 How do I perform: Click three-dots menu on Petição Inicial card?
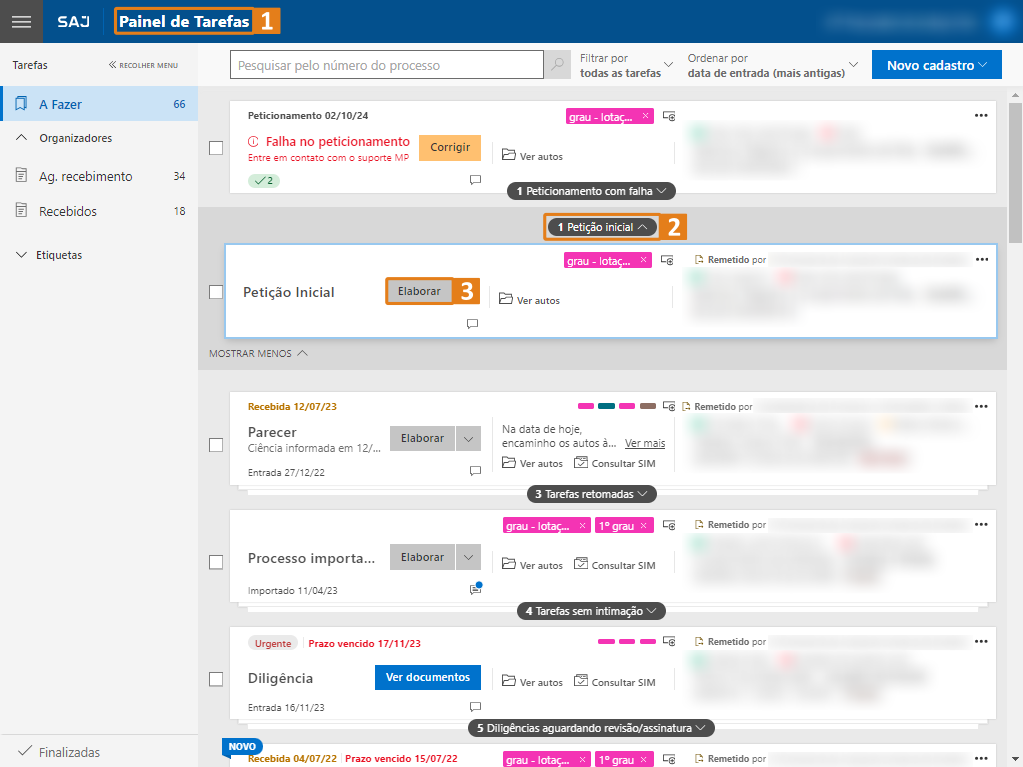981,260
